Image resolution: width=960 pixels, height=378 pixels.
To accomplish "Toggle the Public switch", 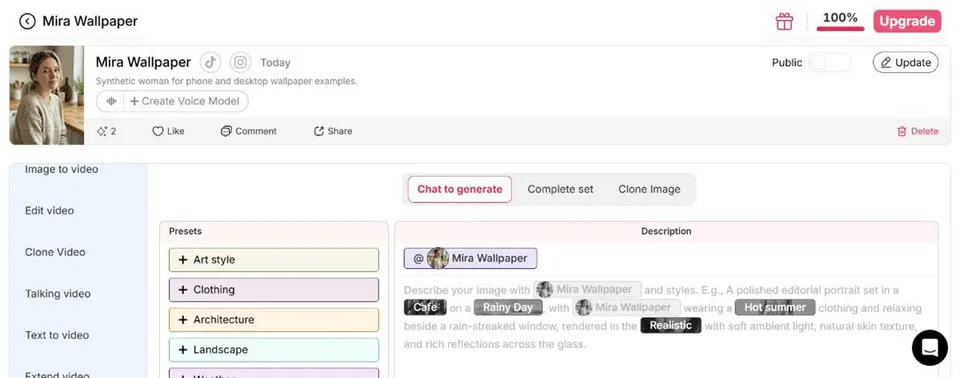I will point(830,62).
